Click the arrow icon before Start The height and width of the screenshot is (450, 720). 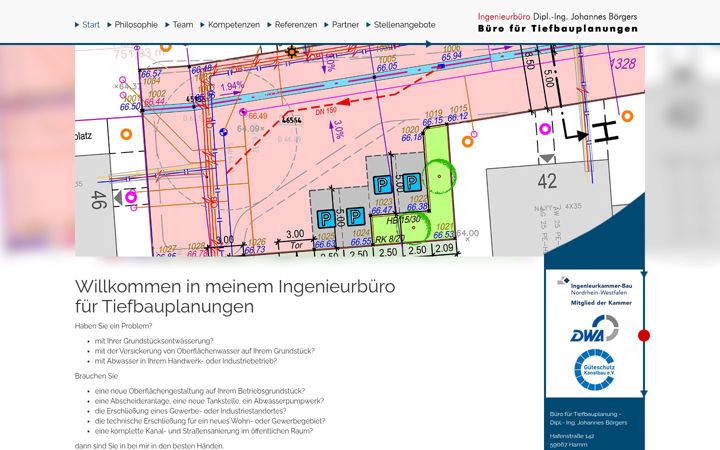tap(77, 25)
